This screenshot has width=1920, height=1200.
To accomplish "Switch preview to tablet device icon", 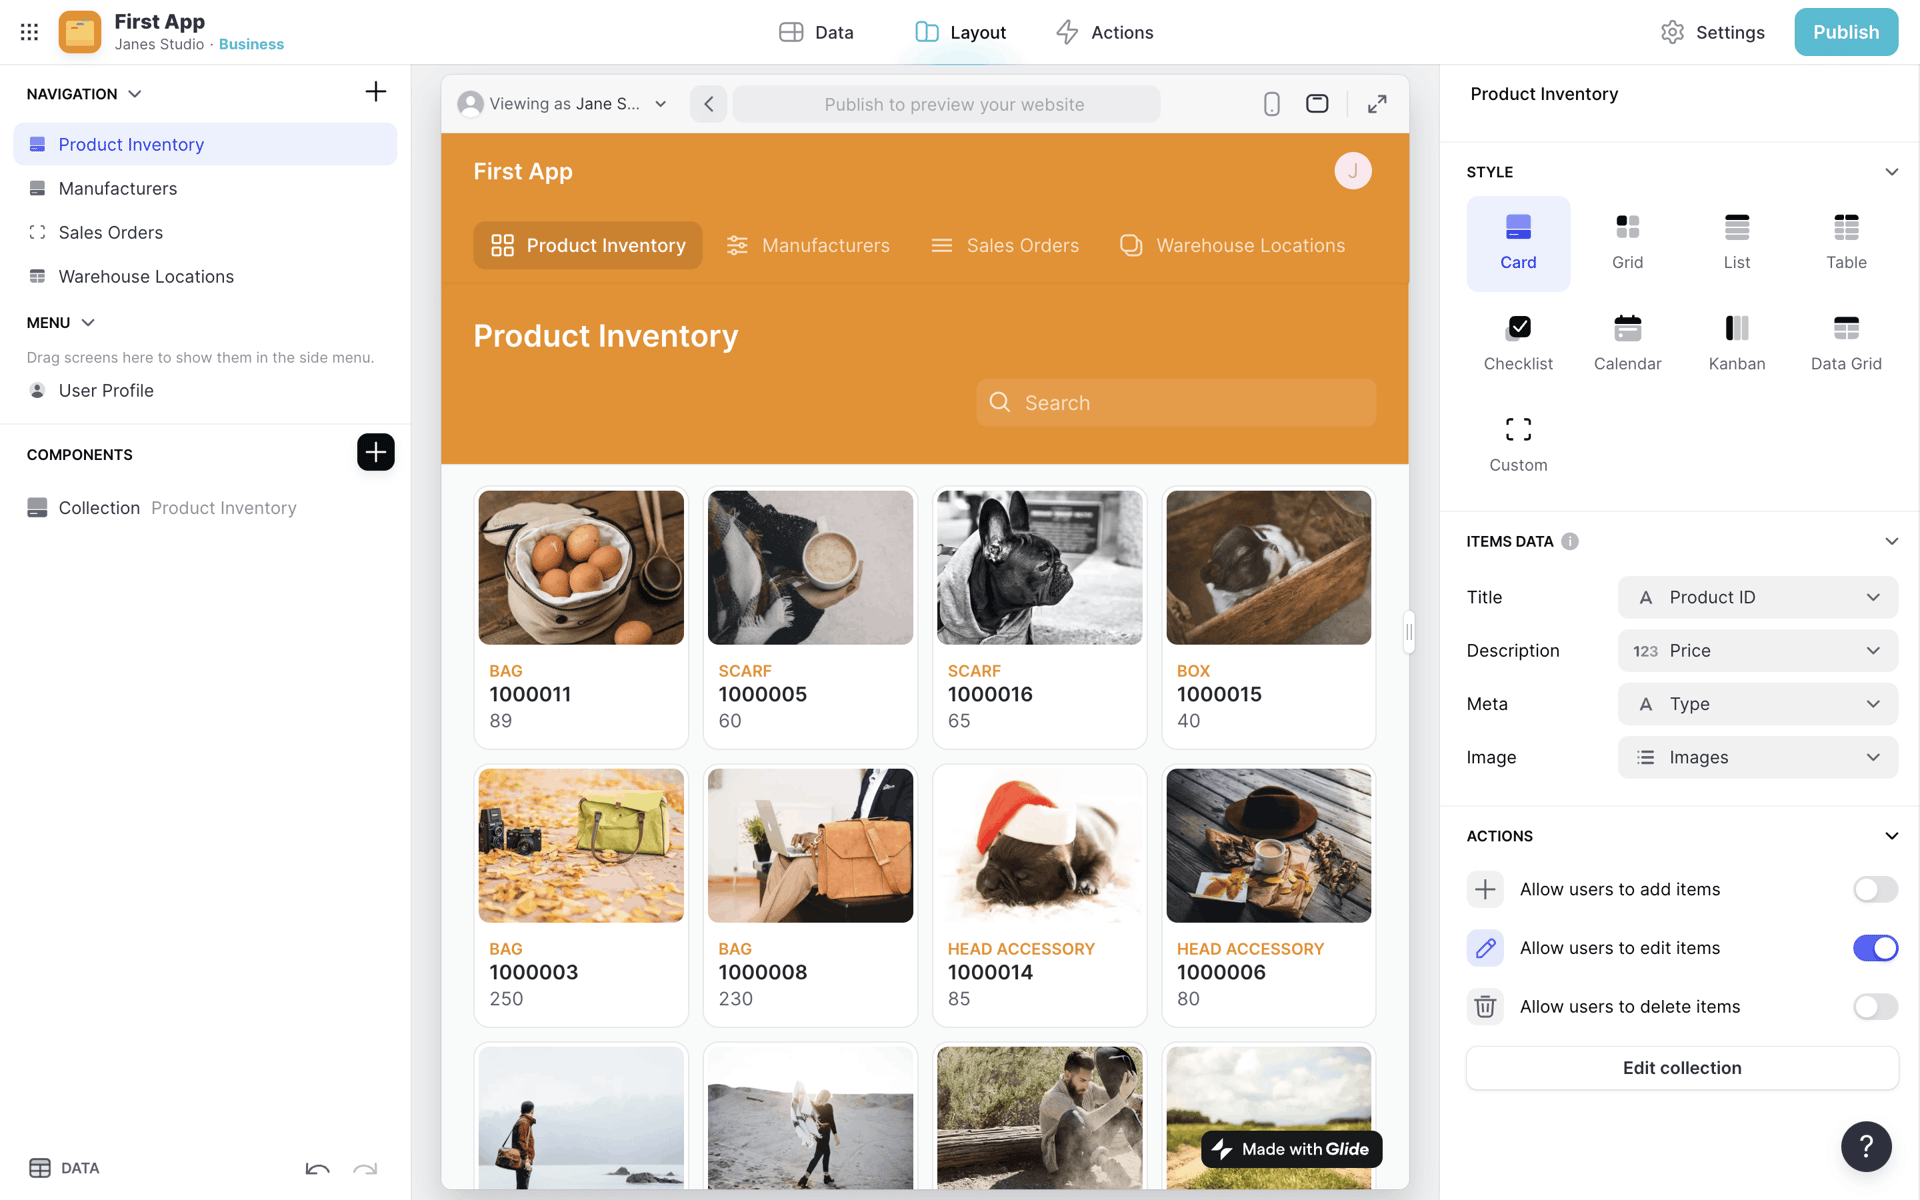I will coord(1317,104).
